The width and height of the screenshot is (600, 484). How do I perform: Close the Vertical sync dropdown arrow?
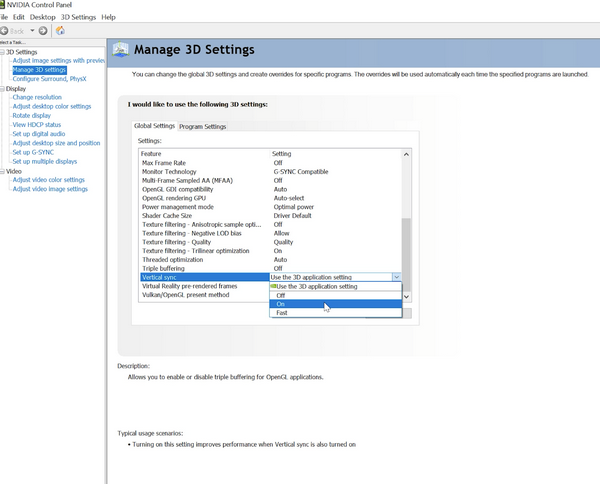click(397, 277)
